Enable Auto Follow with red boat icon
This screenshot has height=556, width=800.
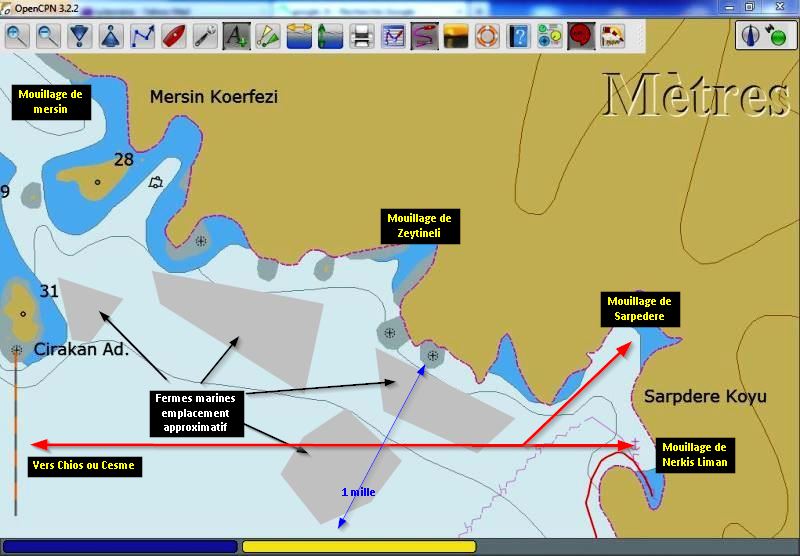click(x=174, y=37)
